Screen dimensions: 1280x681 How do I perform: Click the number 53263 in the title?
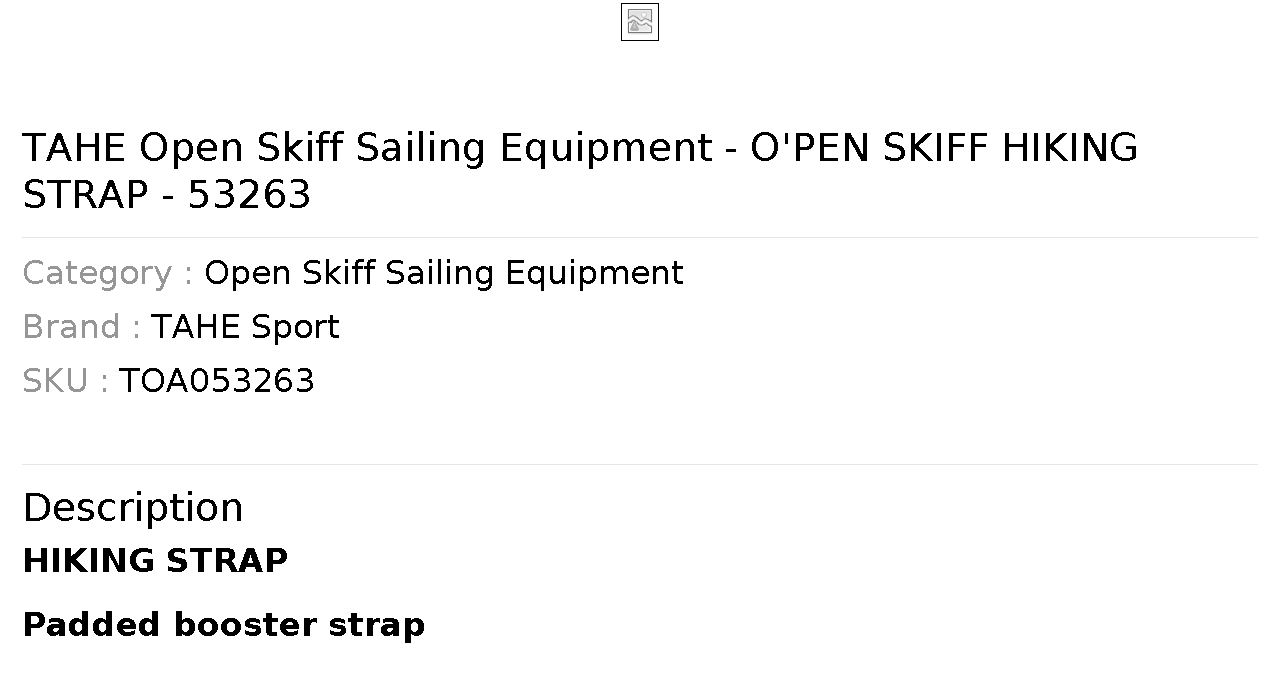point(250,195)
